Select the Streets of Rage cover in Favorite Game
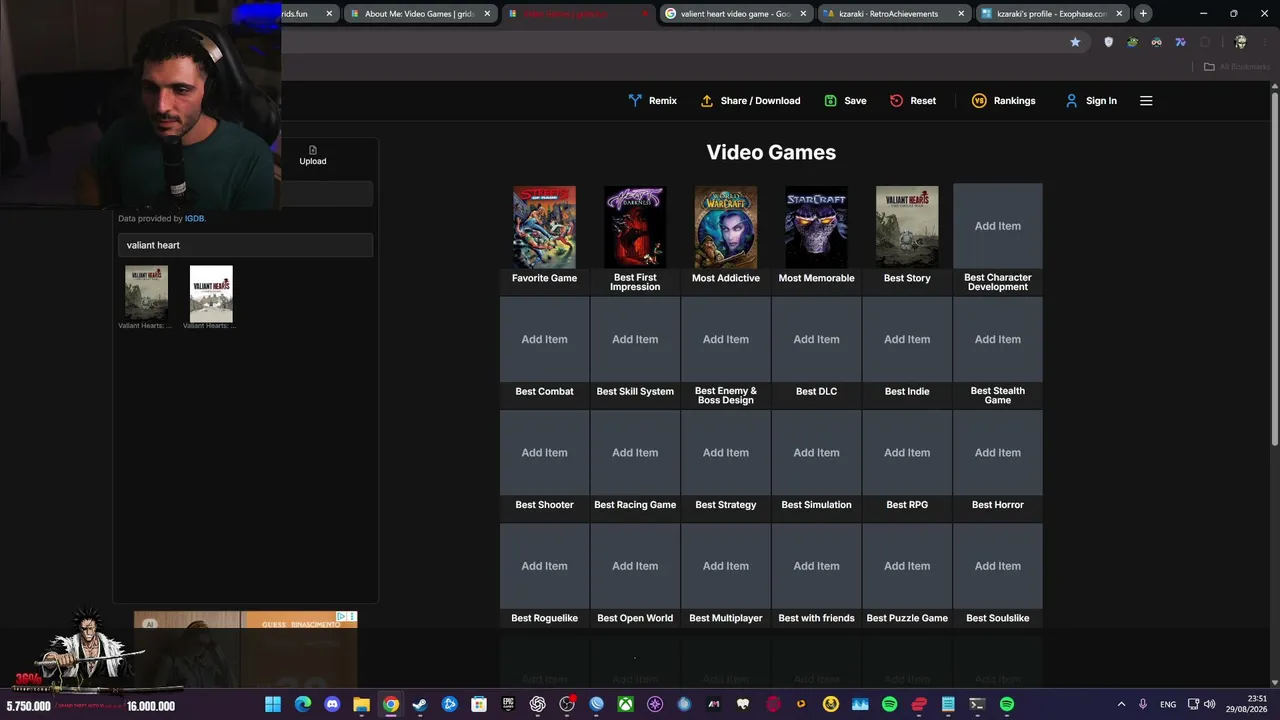This screenshot has width=1280, height=720. point(544,227)
